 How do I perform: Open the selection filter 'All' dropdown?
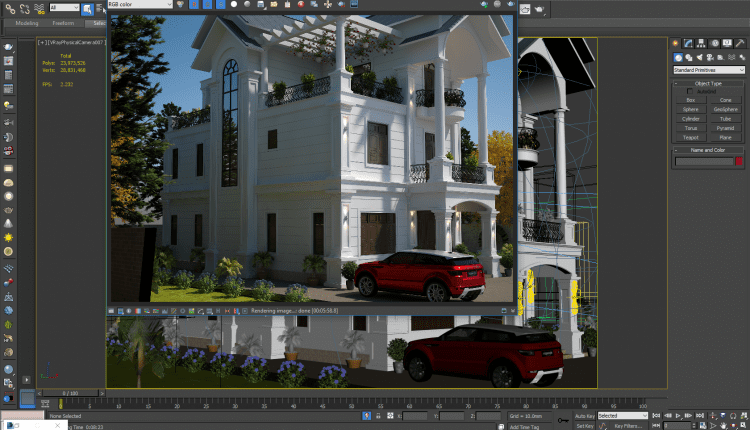coord(64,8)
